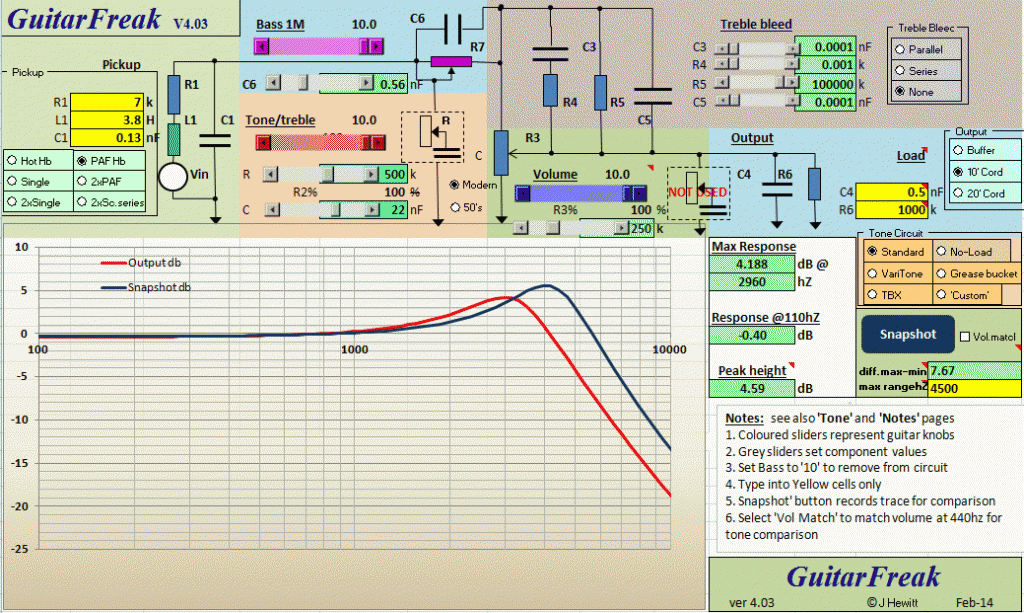Click the load R6 yellow cell

coord(891,210)
